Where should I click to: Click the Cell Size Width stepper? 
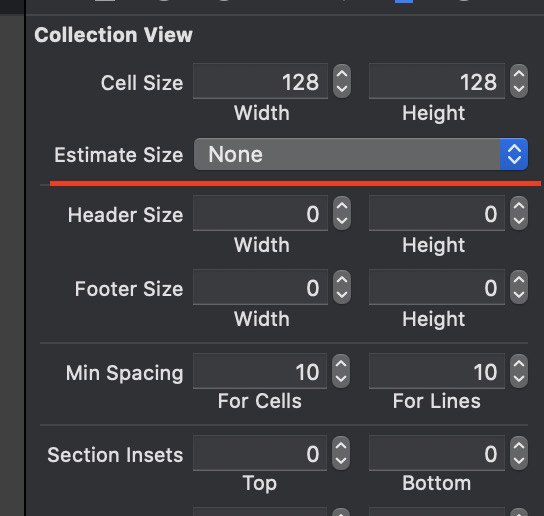pyautogui.click(x=342, y=81)
